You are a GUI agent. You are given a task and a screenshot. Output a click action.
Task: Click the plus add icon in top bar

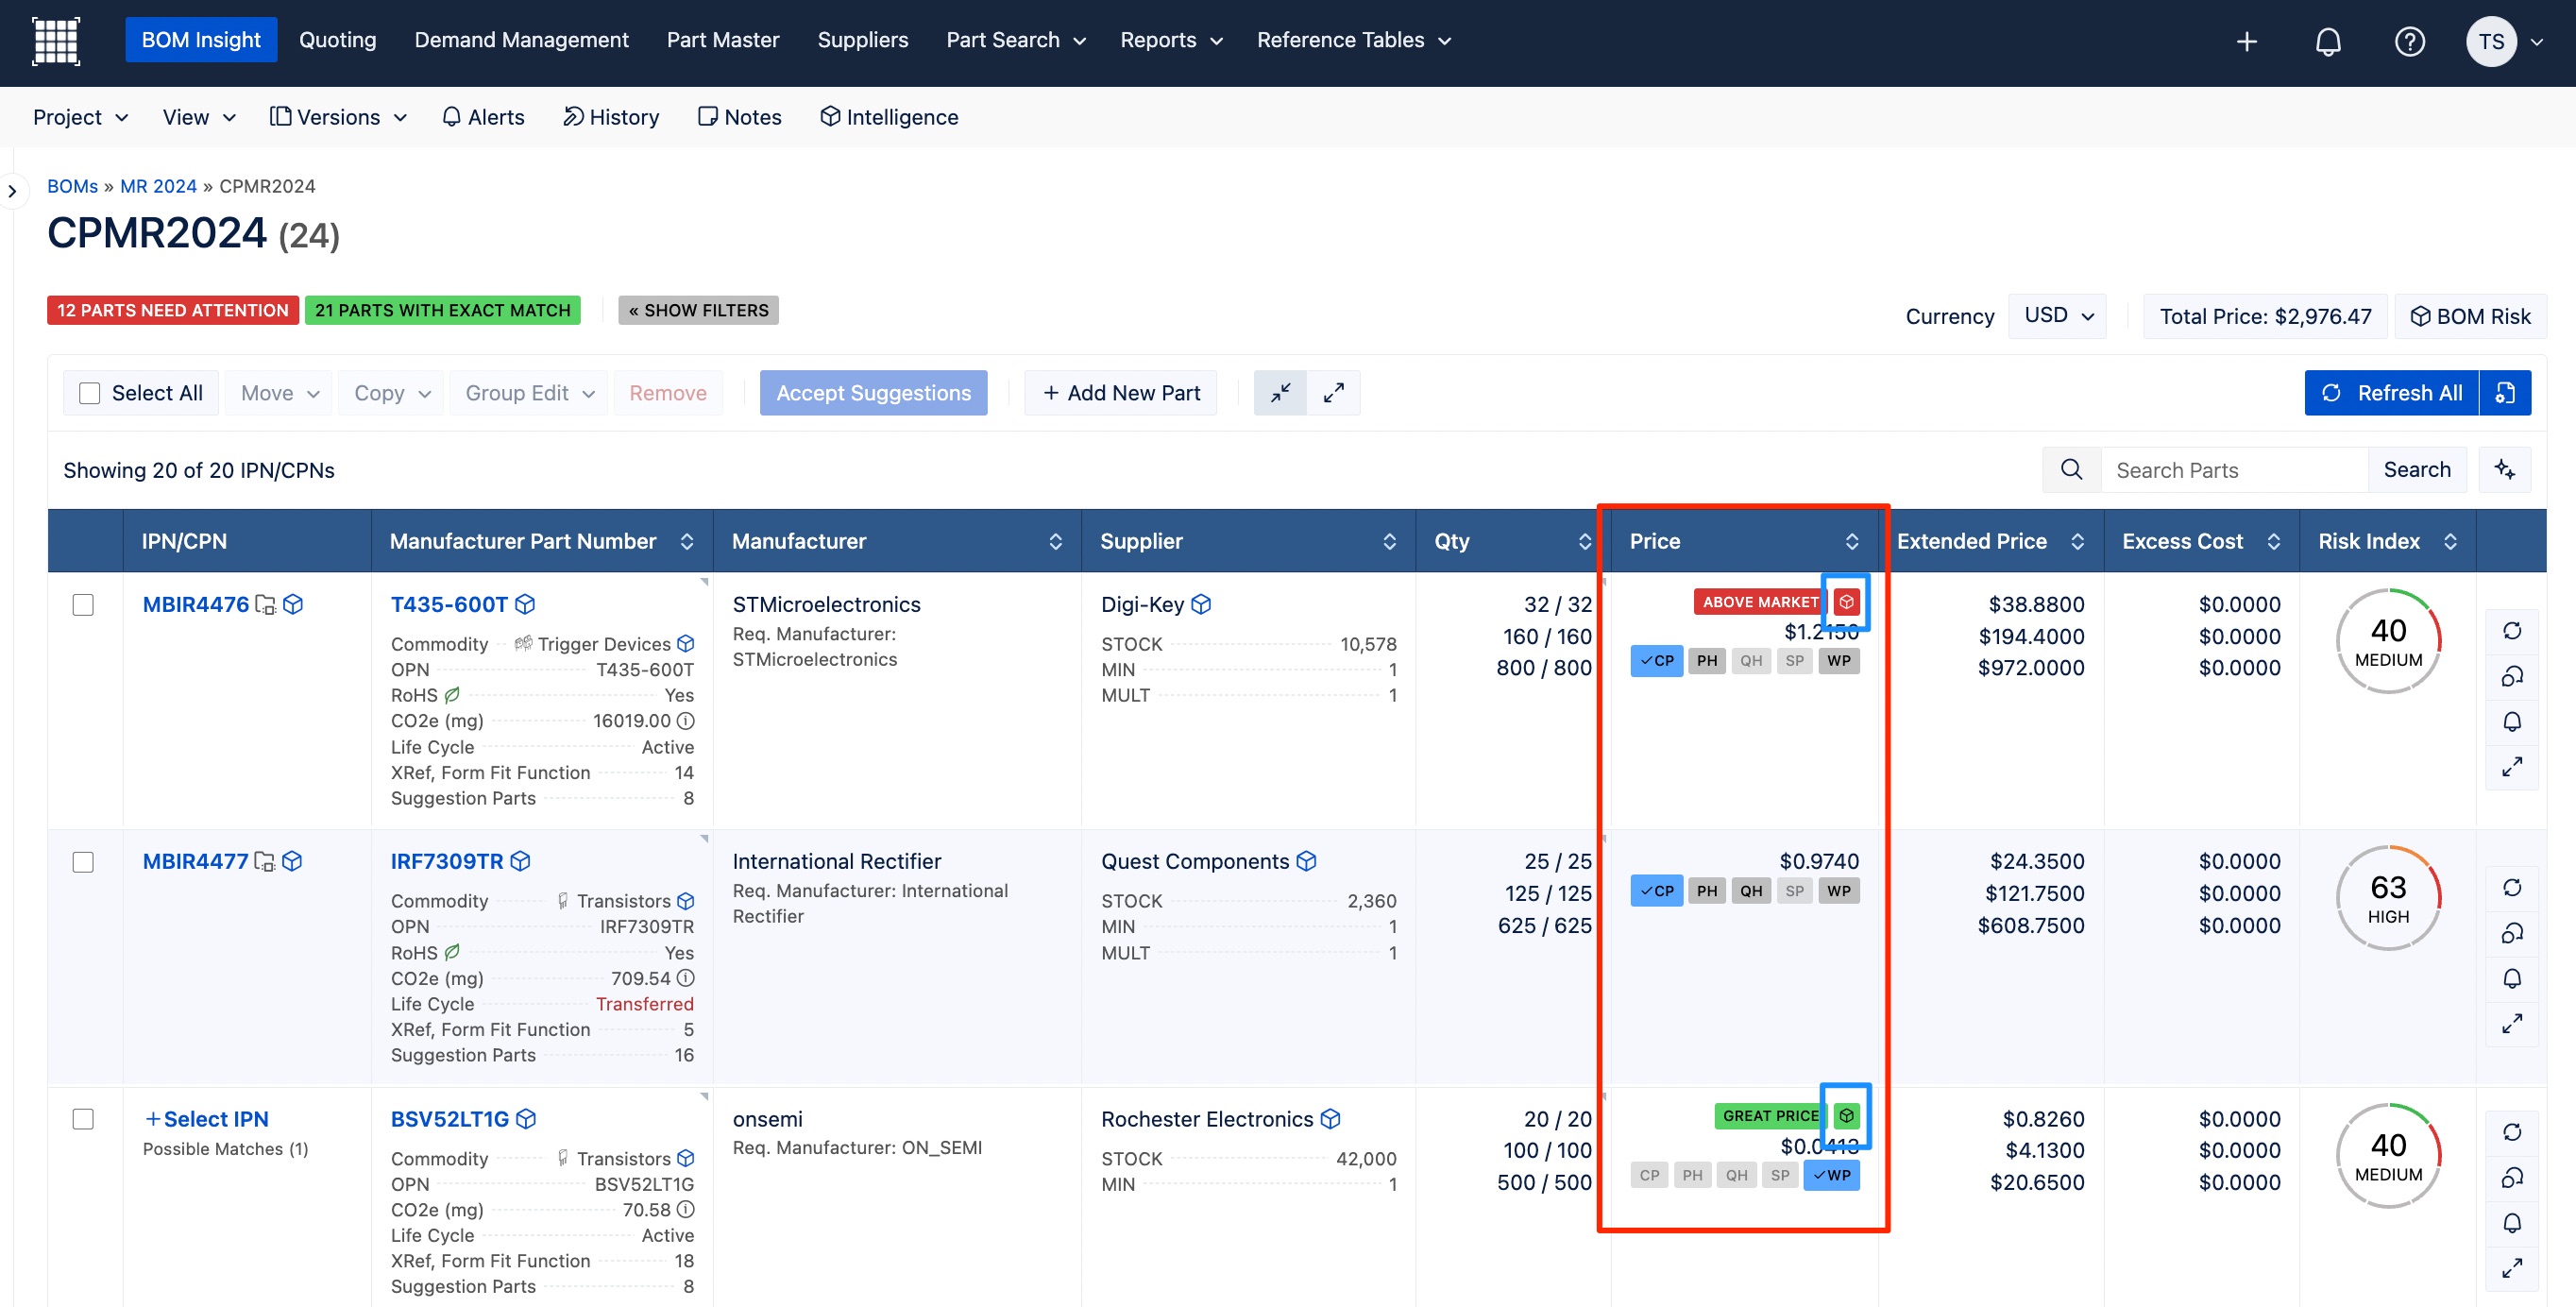point(2247,41)
